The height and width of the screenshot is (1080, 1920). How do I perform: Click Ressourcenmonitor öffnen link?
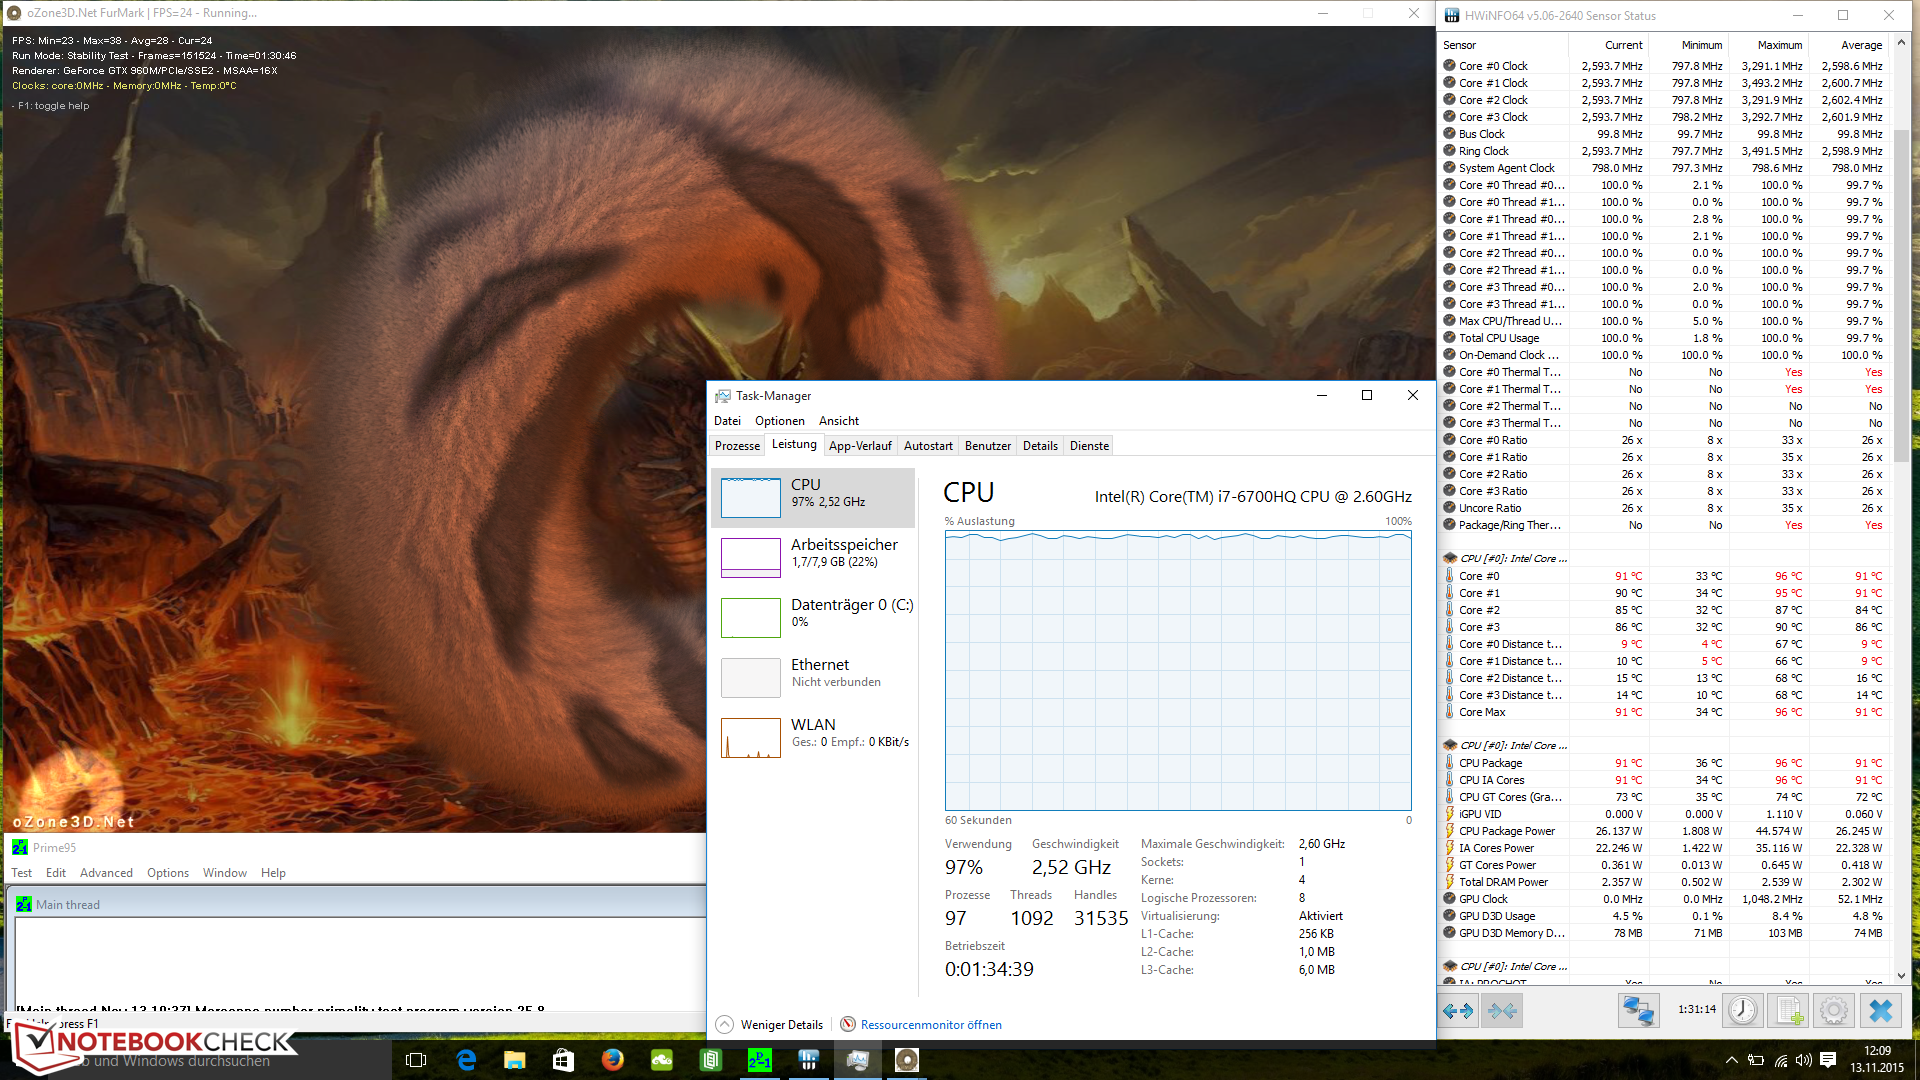pyautogui.click(x=928, y=1025)
